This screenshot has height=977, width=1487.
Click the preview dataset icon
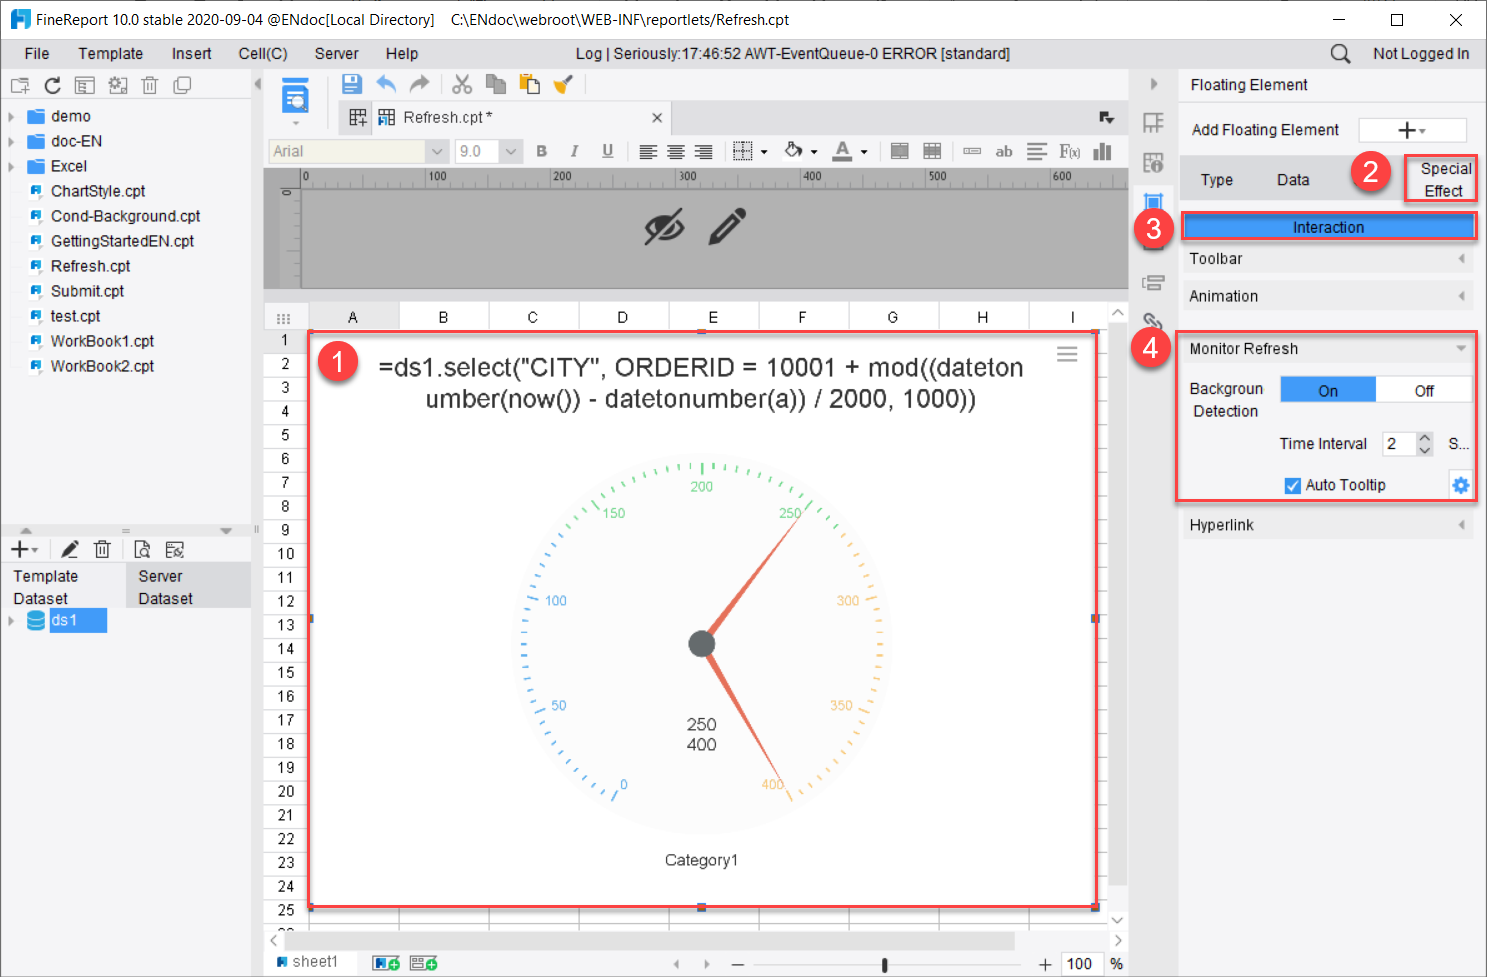142,549
